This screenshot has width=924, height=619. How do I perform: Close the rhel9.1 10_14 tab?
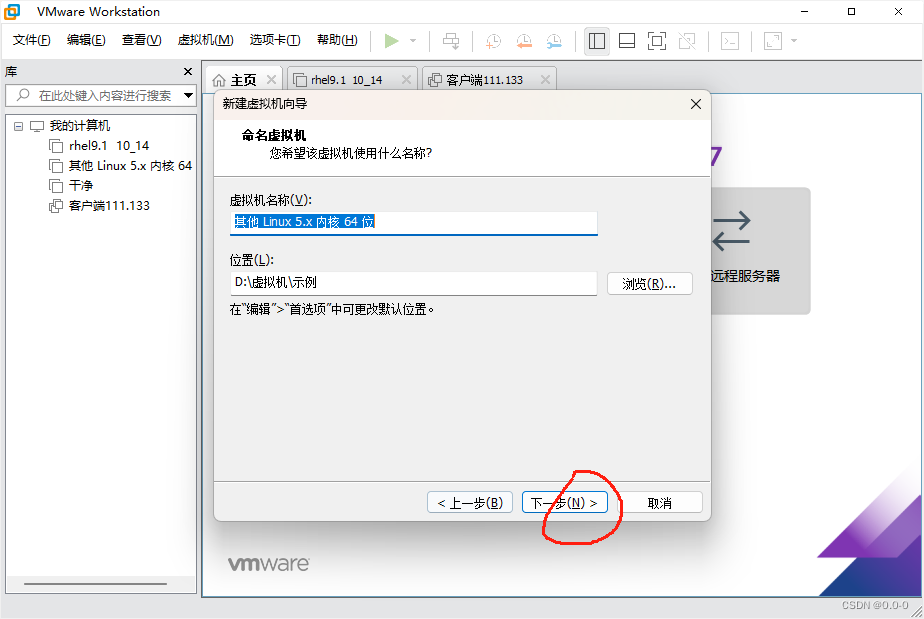coord(406,80)
